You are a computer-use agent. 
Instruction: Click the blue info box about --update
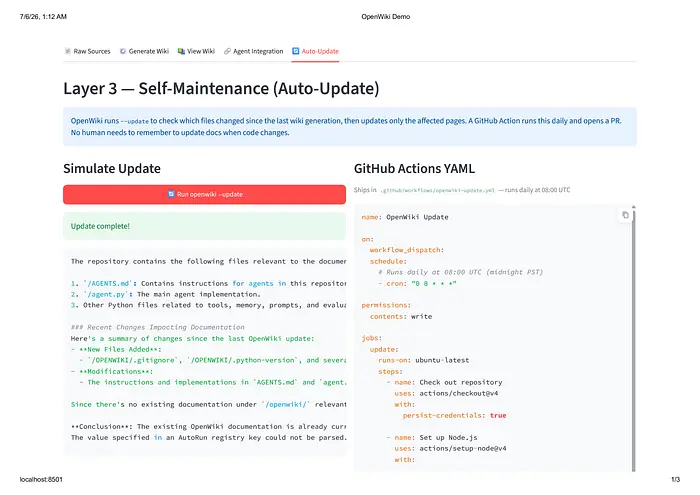coord(350,127)
